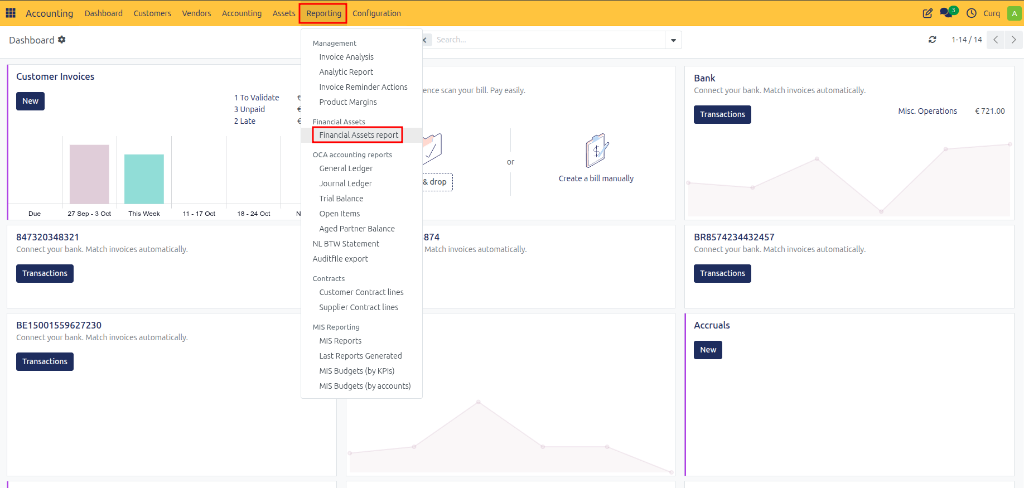Click the Accruals card title

click(712, 325)
